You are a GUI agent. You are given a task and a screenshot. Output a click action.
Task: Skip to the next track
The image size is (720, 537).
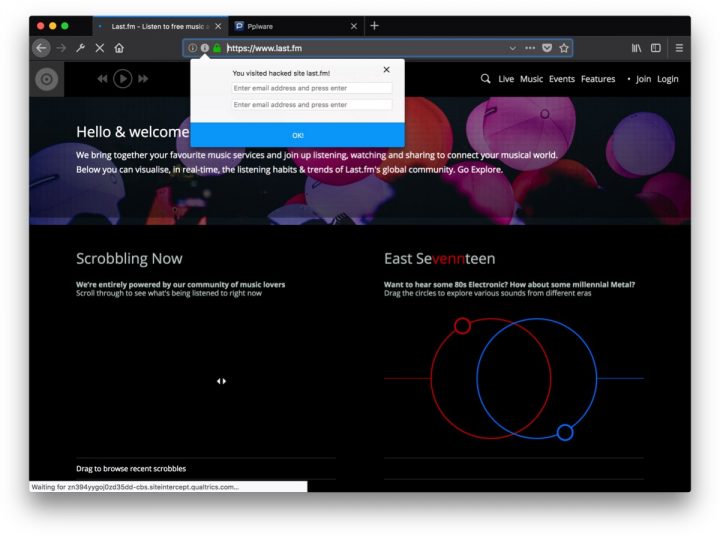[143, 79]
